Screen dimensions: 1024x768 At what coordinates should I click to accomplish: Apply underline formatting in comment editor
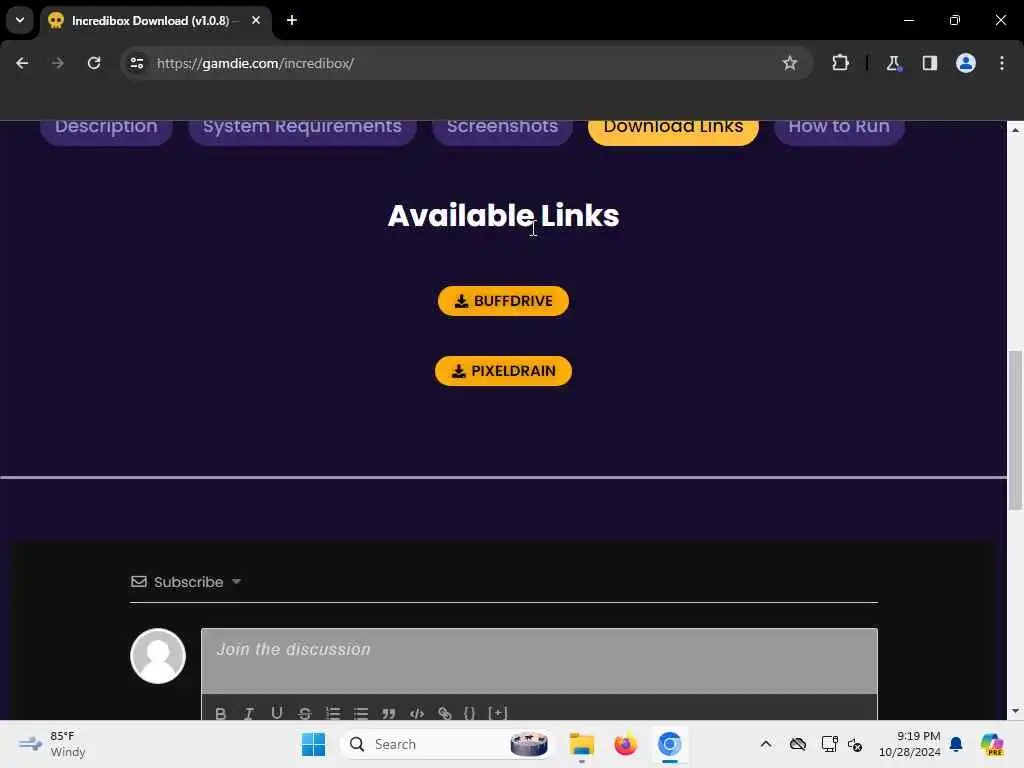[277, 713]
